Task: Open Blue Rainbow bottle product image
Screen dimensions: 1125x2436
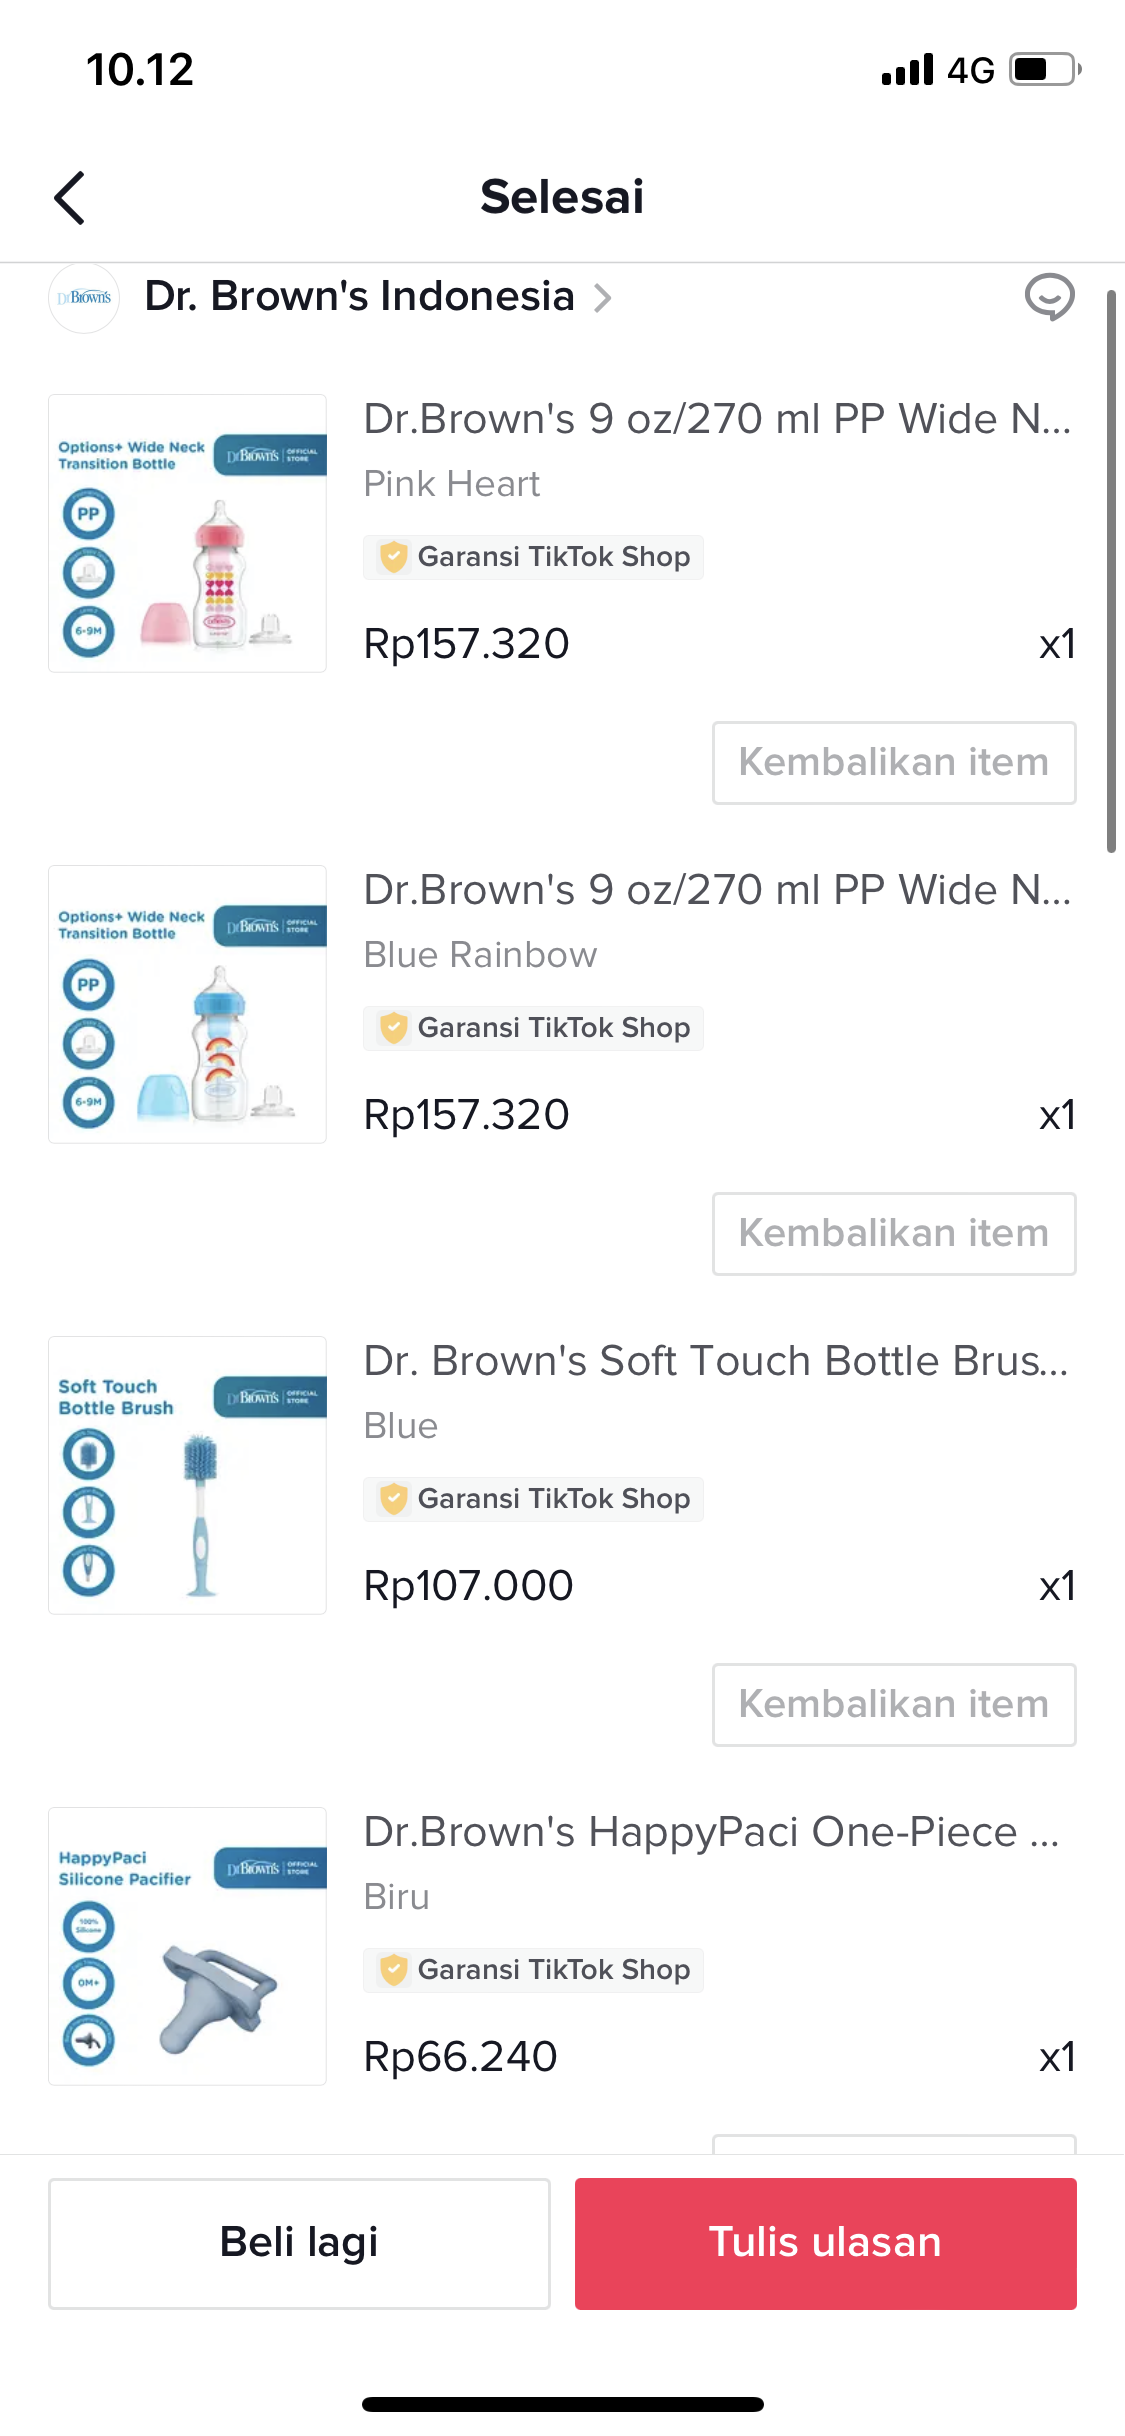Action: 188,1004
